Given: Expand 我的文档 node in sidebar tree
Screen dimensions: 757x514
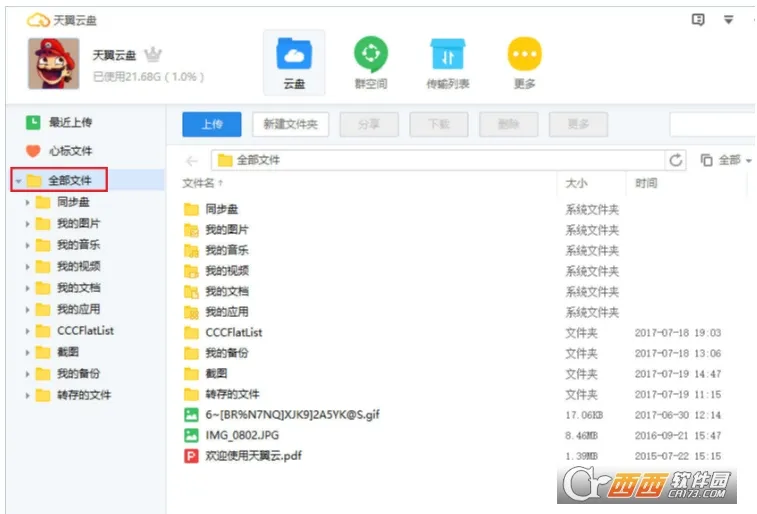Looking at the screenshot, I should click(x=28, y=288).
